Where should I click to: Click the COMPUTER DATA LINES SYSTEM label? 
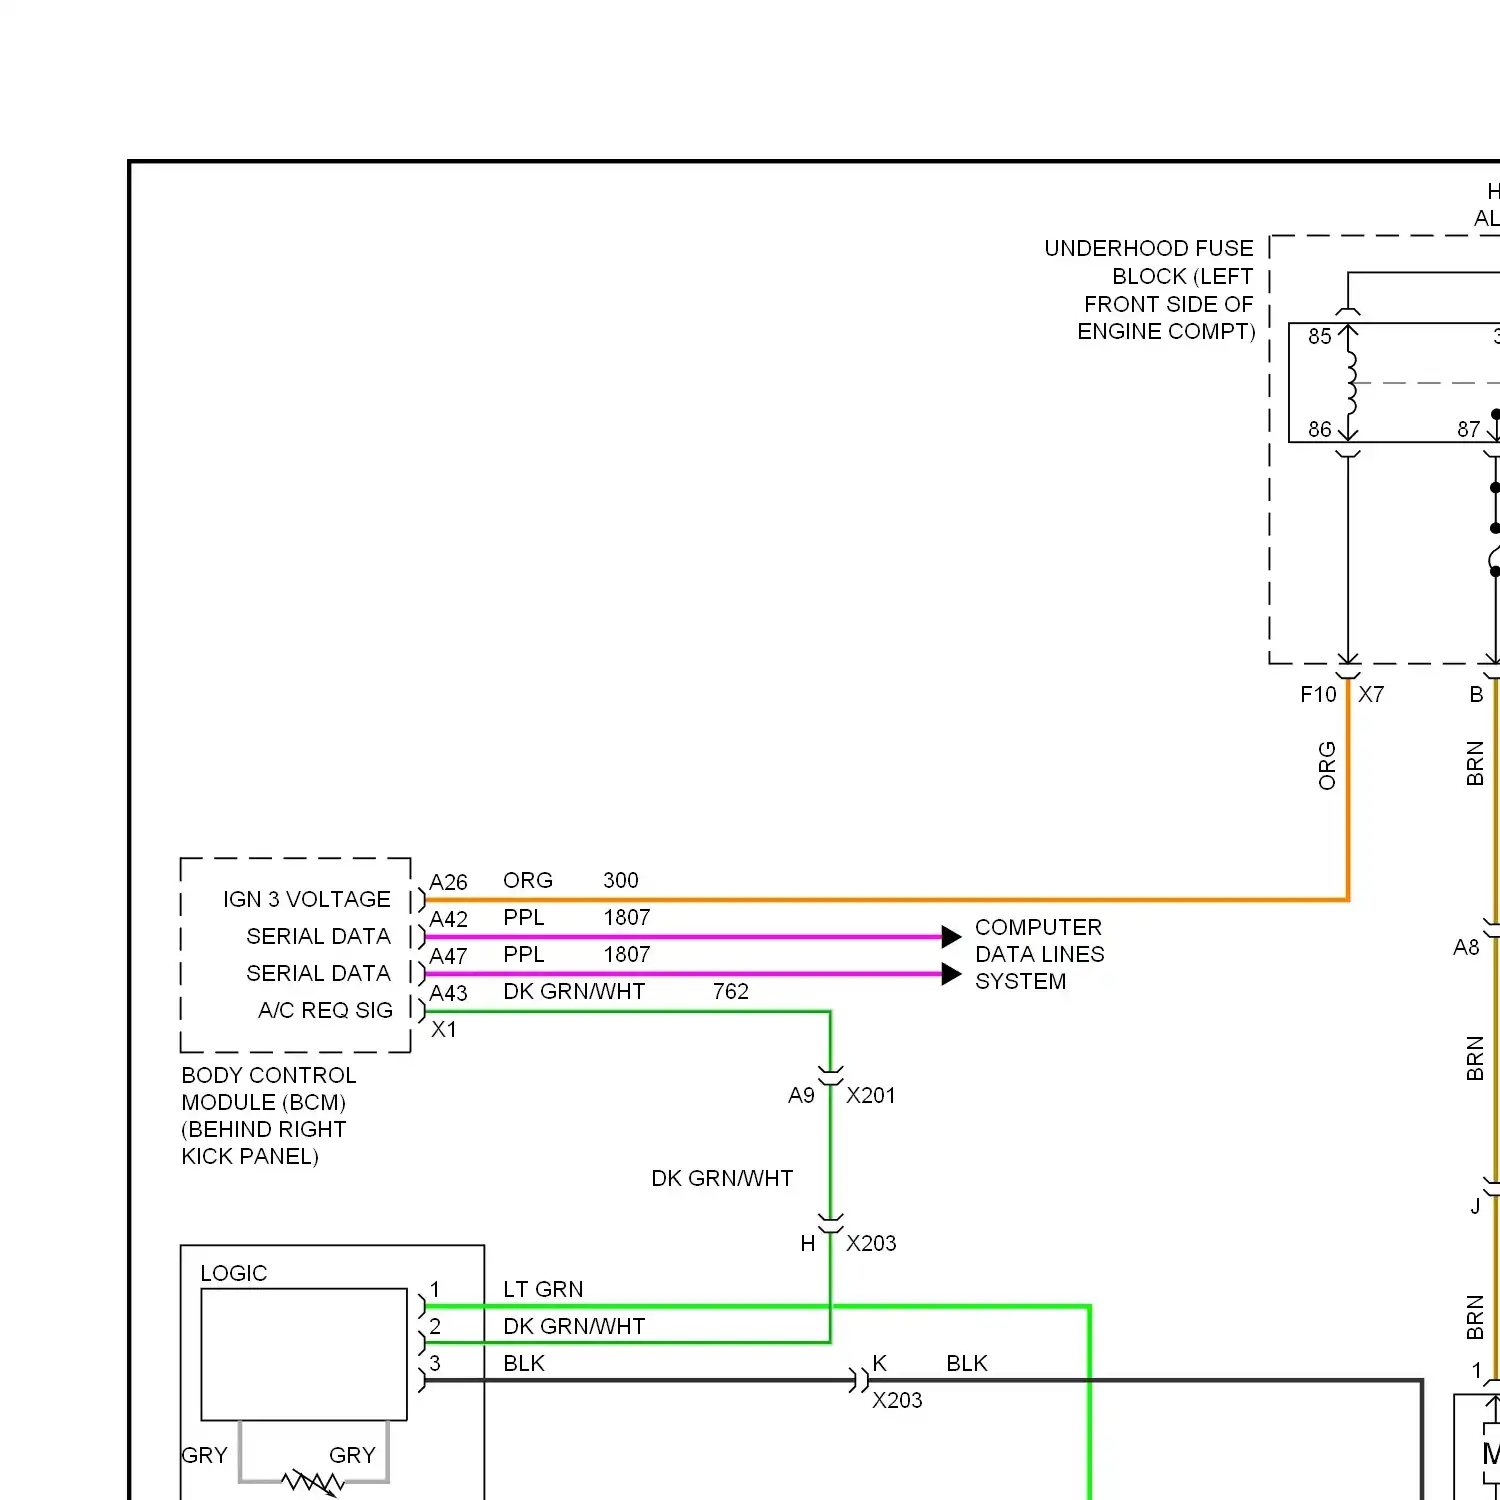pyautogui.click(x=1039, y=954)
